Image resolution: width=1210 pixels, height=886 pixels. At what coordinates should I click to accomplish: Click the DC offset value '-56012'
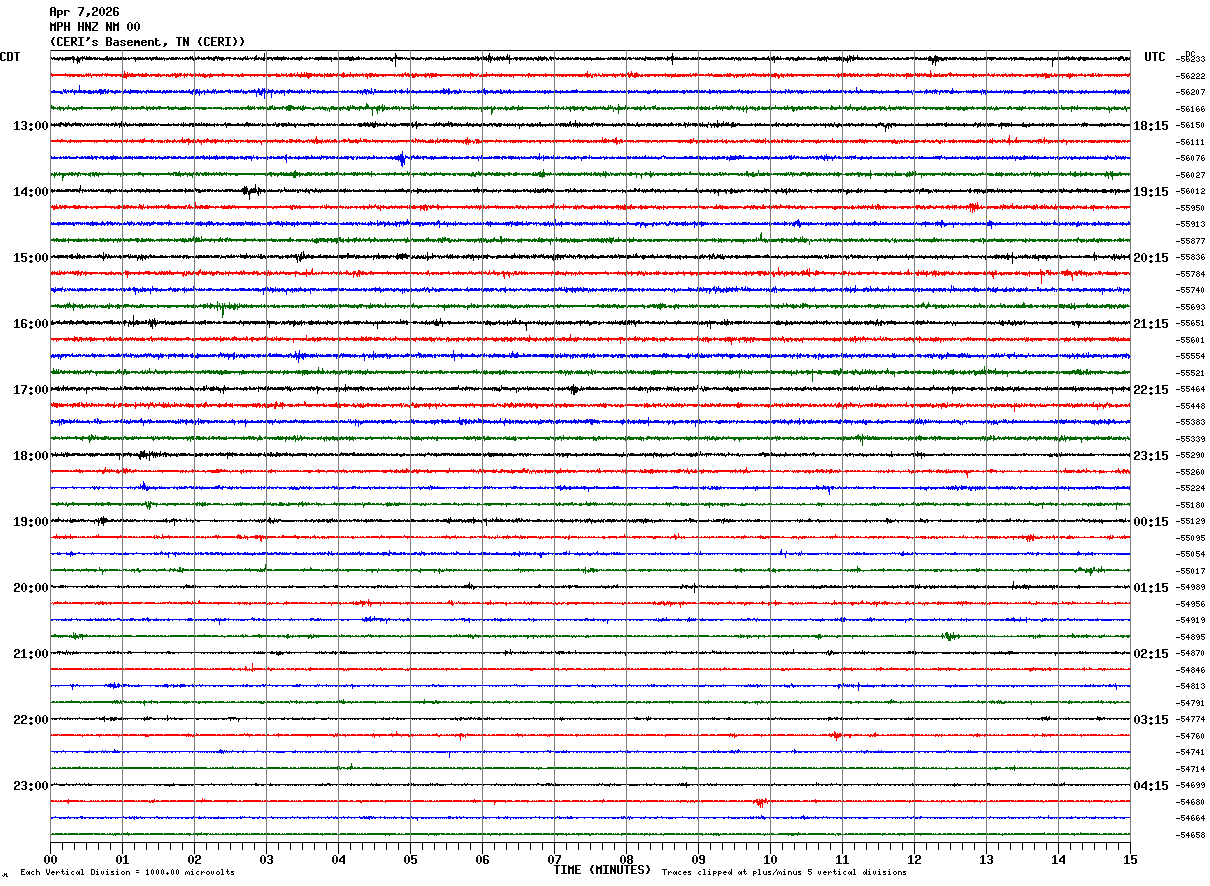pyautogui.click(x=1190, y=191)
